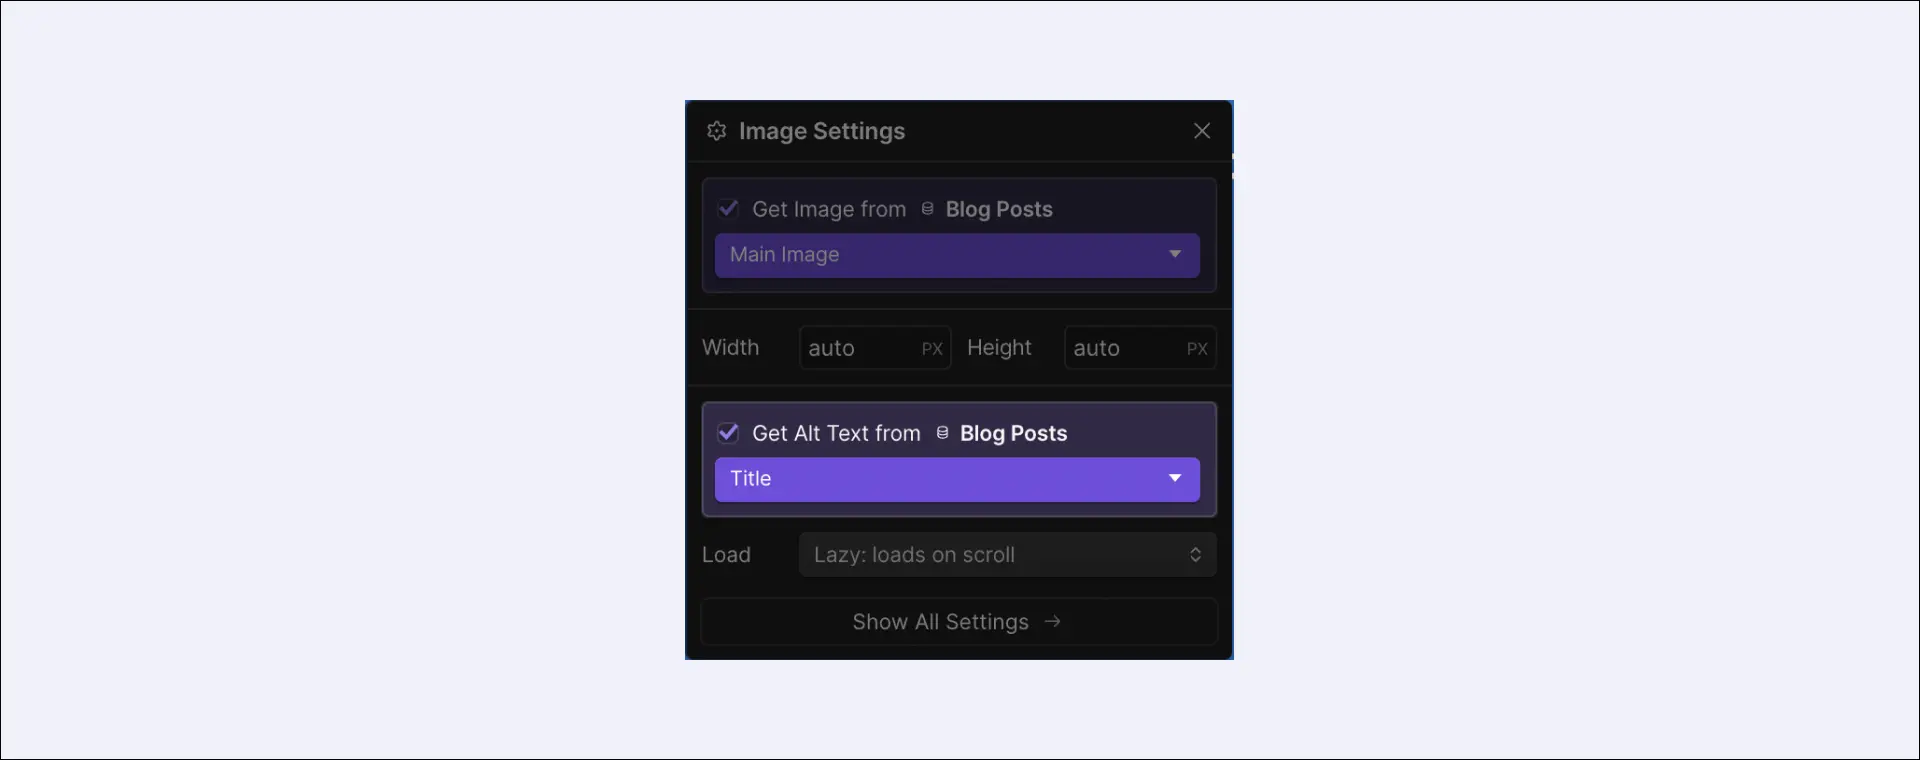This screenshot has height=760, width=1920.
Task: Uncheck Get Alt Text from Blog Posts
Action: click(x=728, y=433)
